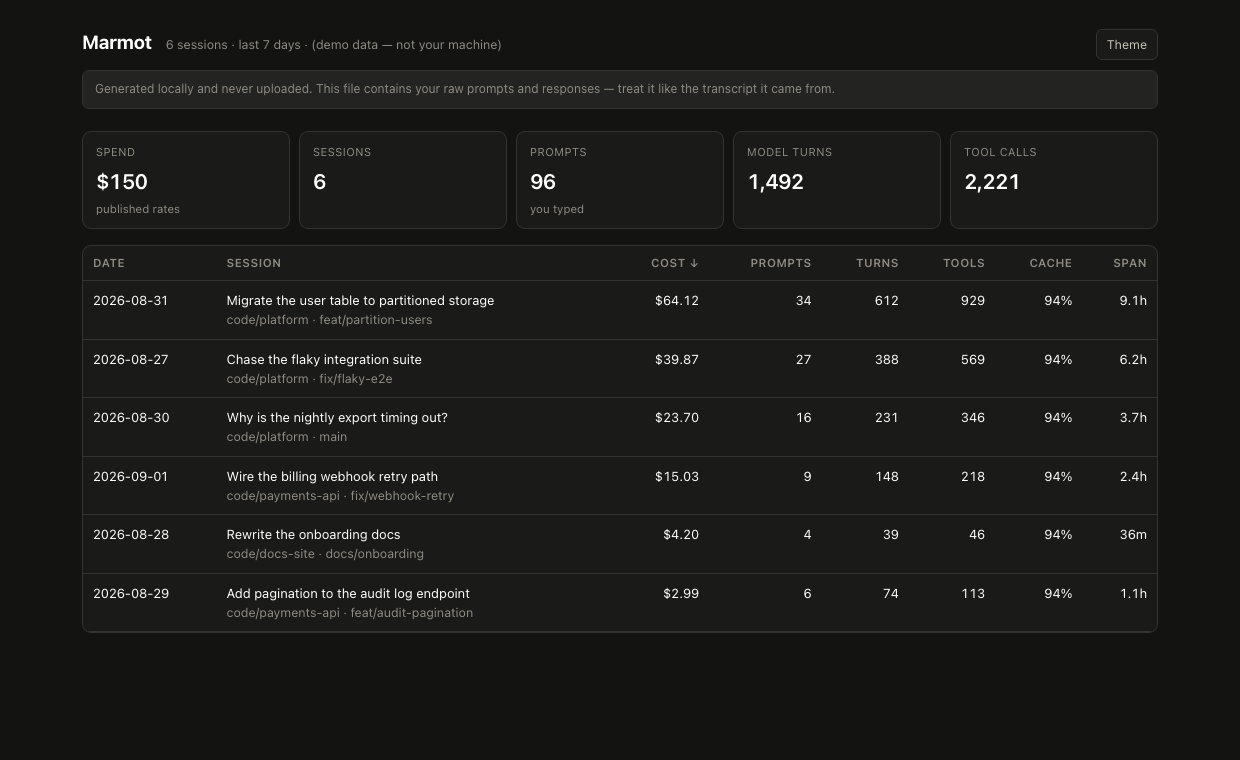Click cost value $23.70
Image resolution: width=1240 pixels, height=760 pixels.
(x=677, y=417)
